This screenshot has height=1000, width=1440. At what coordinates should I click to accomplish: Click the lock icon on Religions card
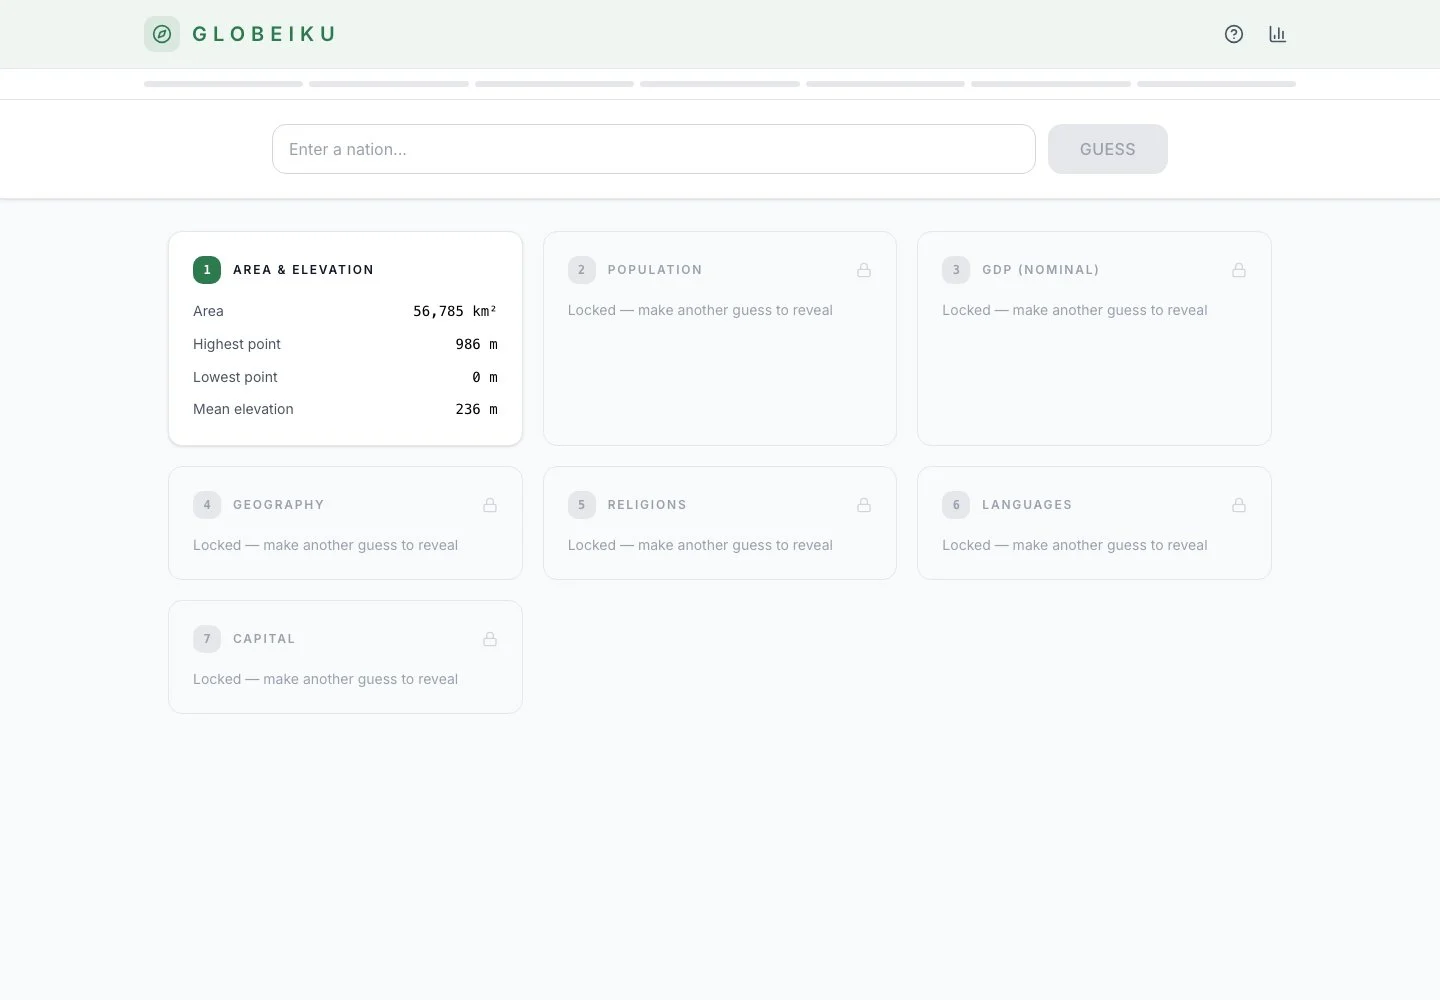864,505
